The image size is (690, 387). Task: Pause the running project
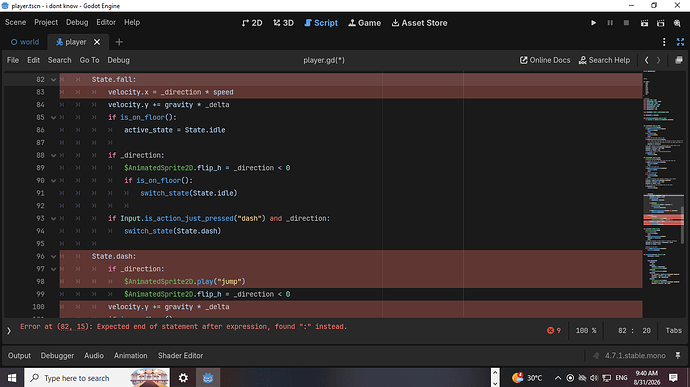tap(610, 23)
